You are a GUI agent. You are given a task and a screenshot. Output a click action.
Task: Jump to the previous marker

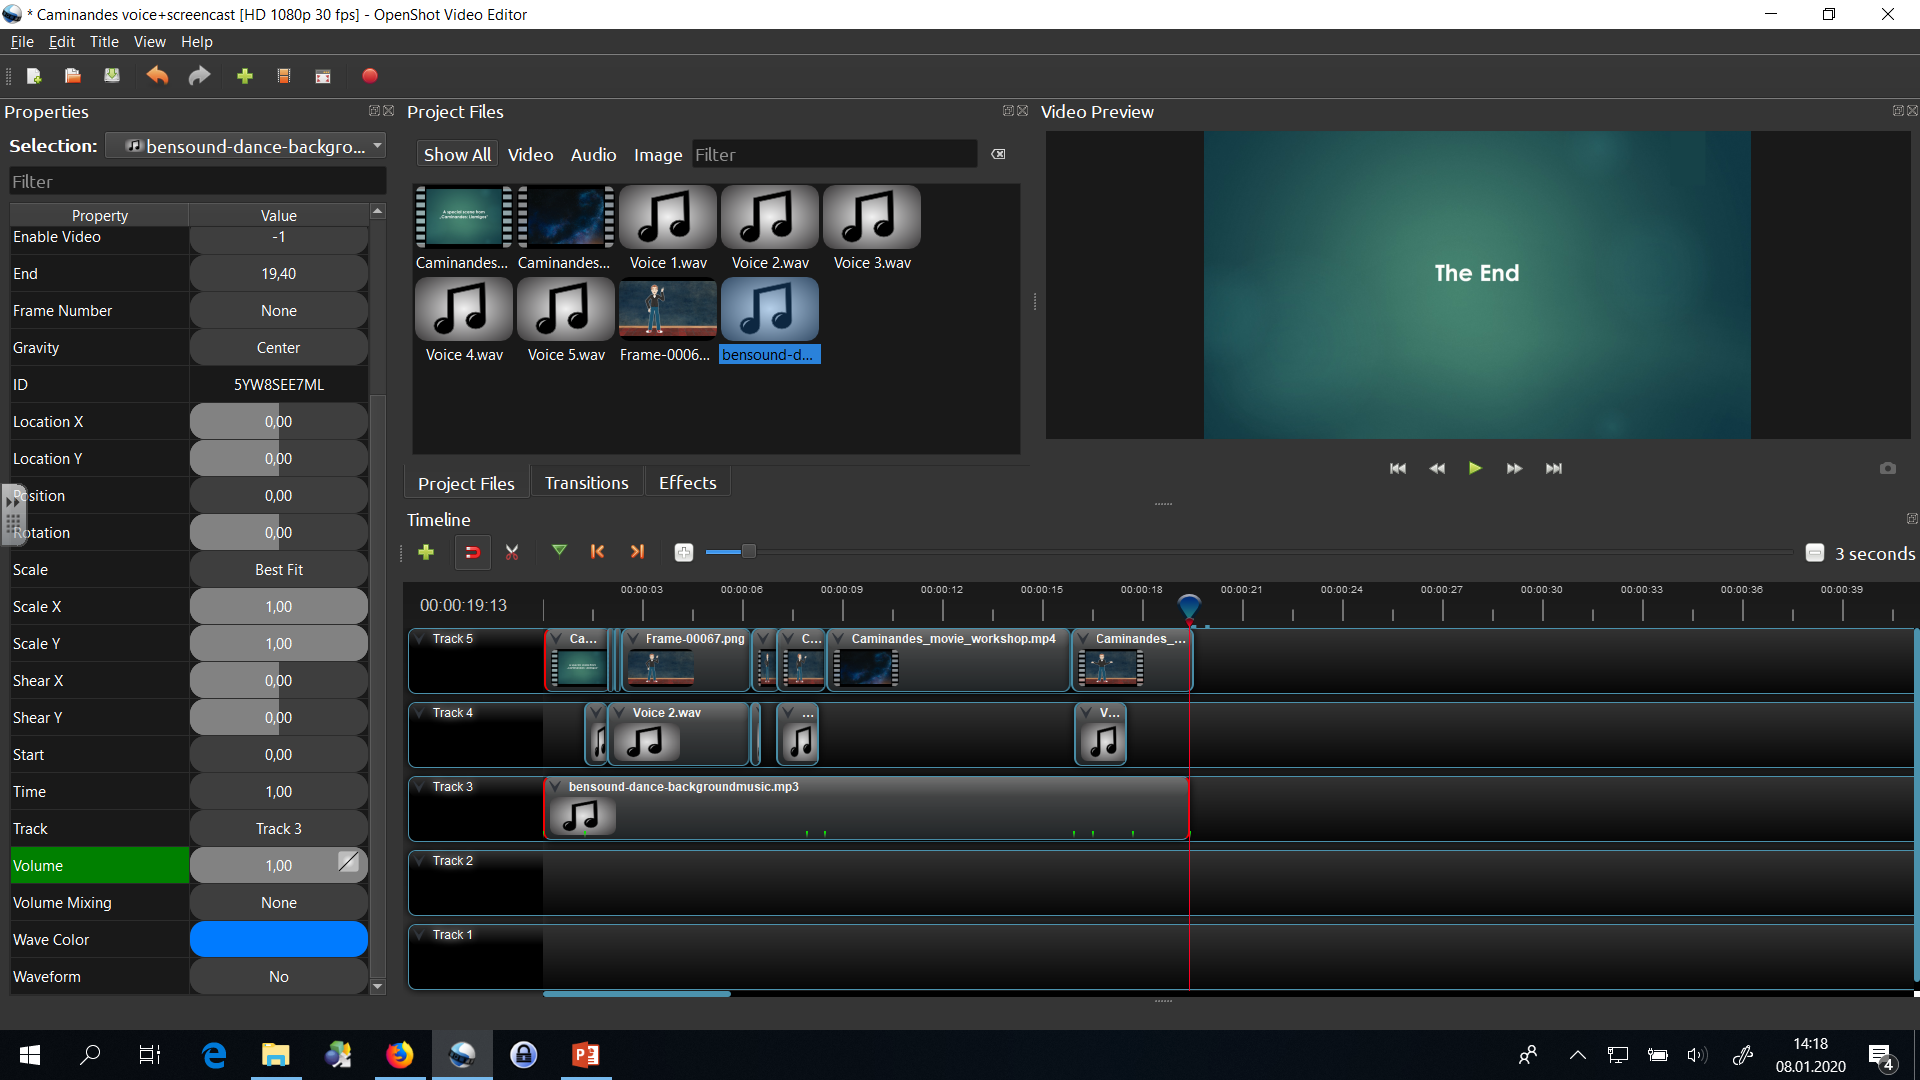[x=598, y=552]
